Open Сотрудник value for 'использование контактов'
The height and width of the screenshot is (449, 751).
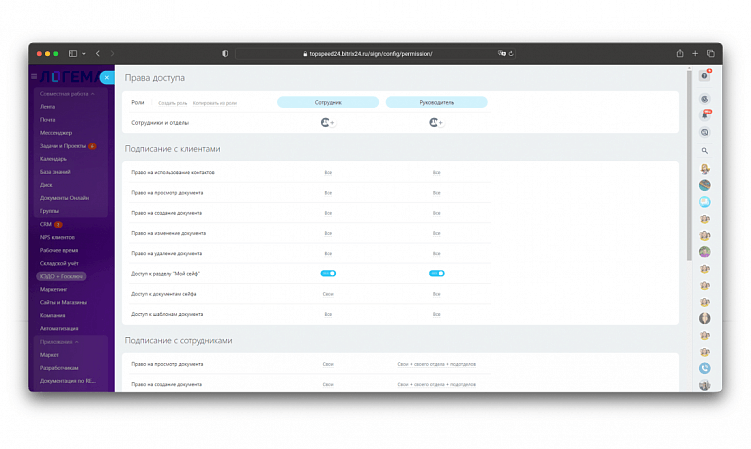pos(328,173)
